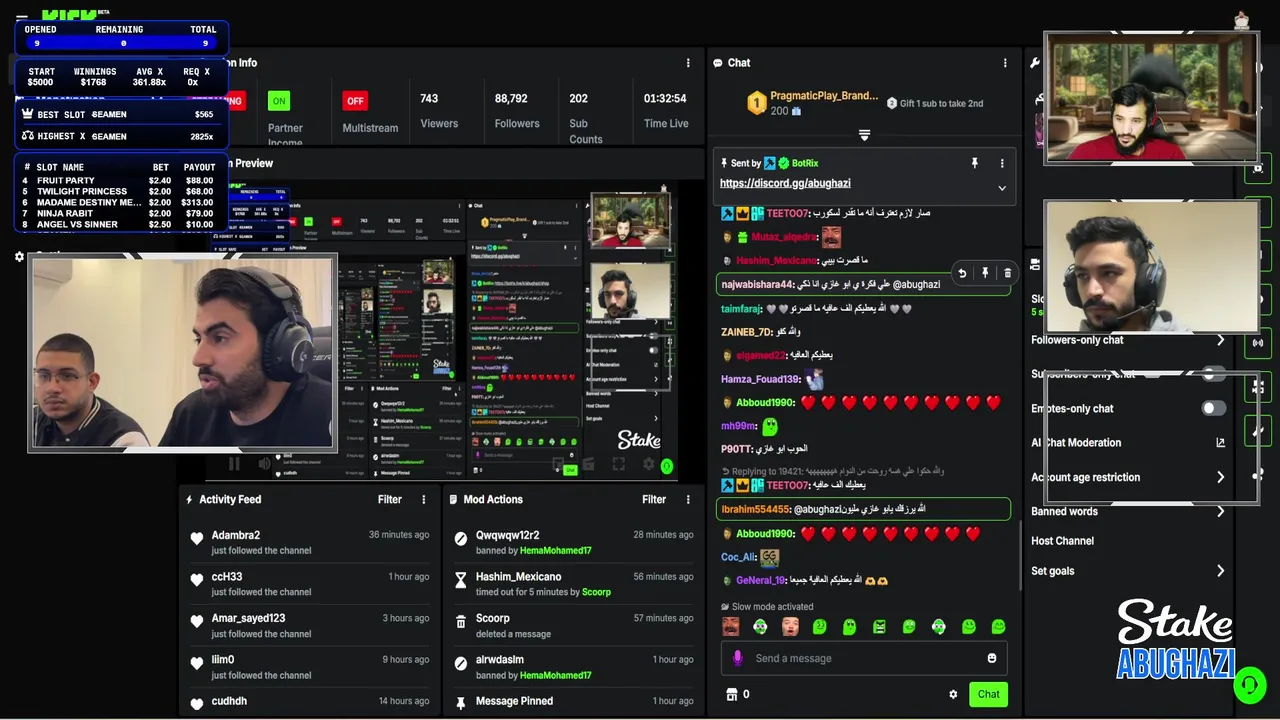Expand Followers-only chat settings
The height and width of the screenshot is (720, 1280).
(1220, 340)
